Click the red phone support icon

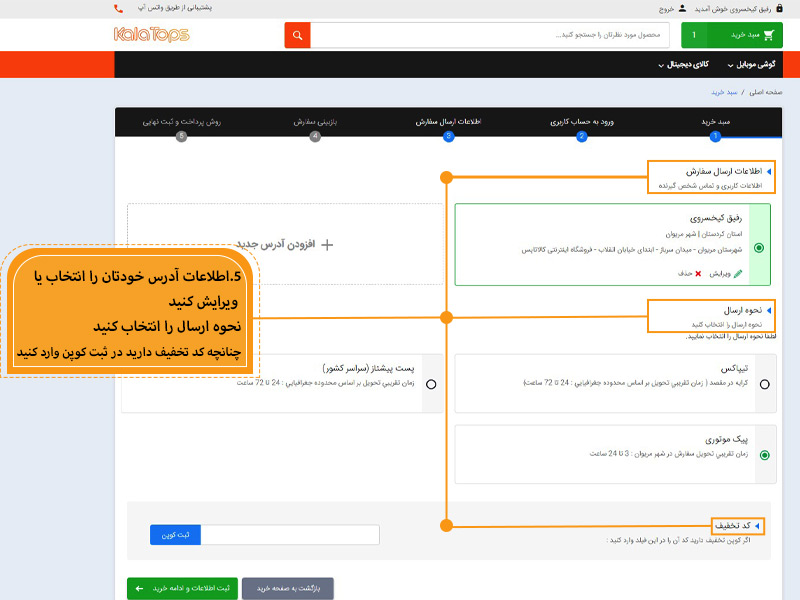tap(119, 8)
